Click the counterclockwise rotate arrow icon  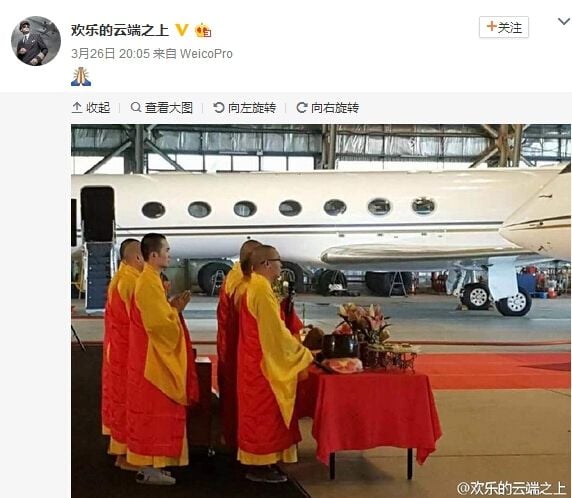tap(219, 107)
